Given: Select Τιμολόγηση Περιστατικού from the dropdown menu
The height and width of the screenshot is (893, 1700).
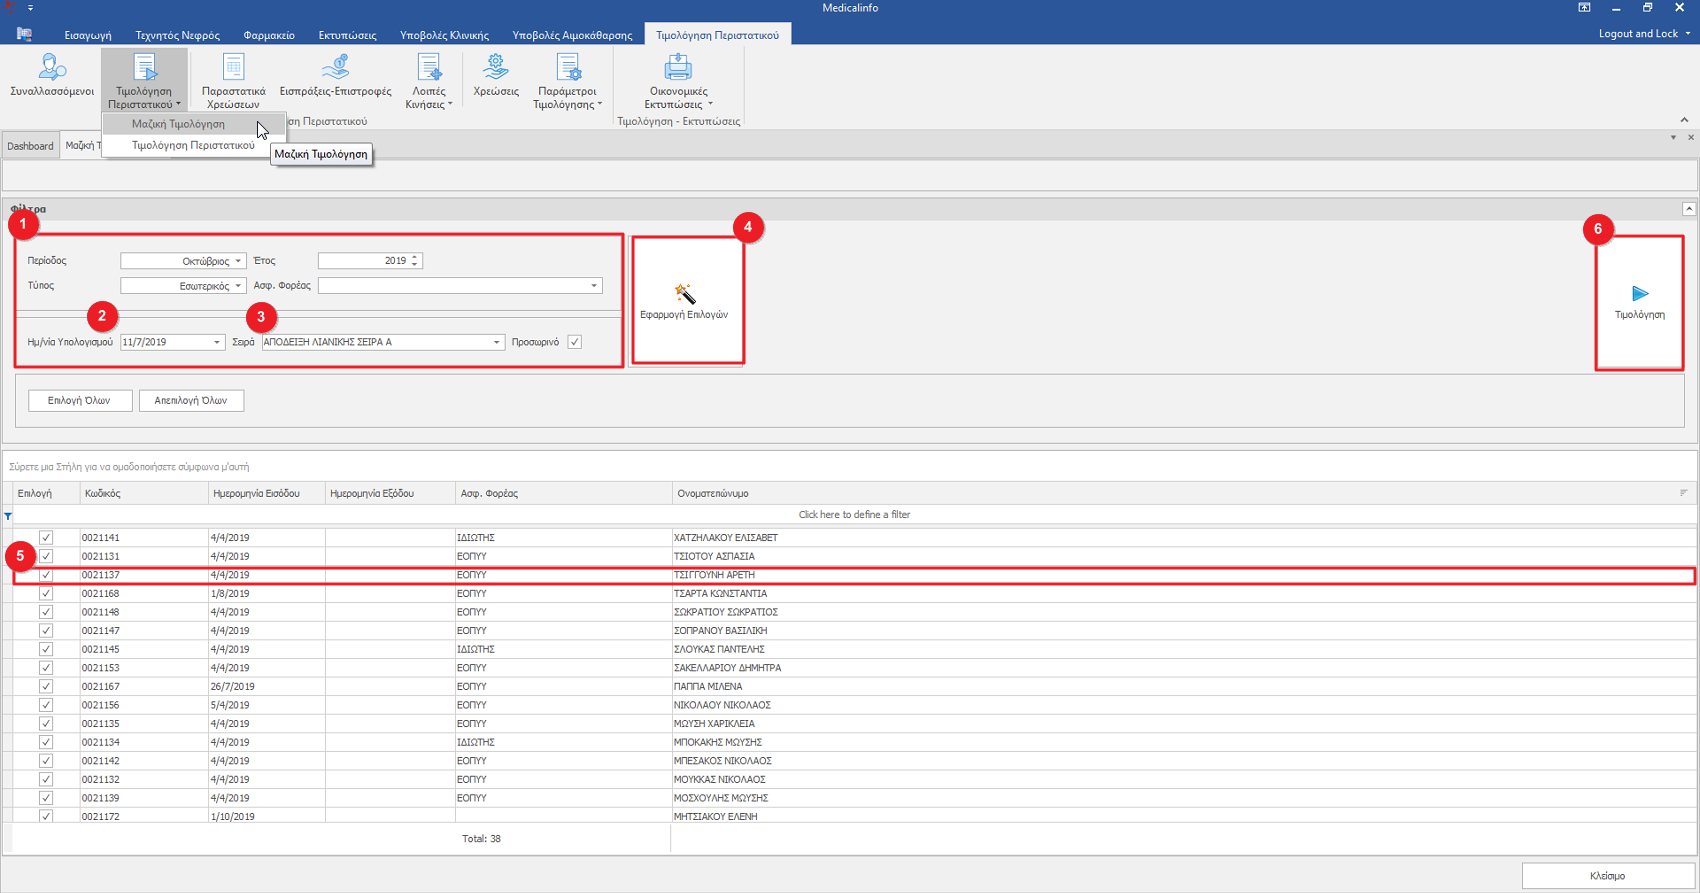Looking at the screenshot, I should tap(193, 146).
